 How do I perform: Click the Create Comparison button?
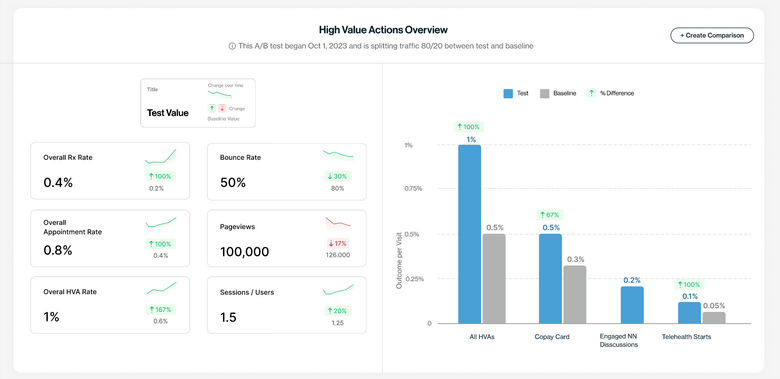click(712, 35)
